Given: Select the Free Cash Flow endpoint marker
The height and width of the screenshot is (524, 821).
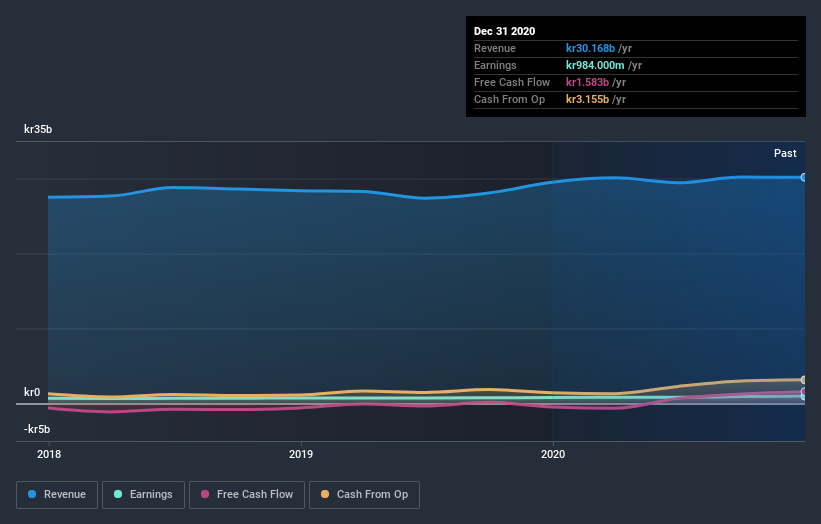Looking at the screenshot, I should coord(804,392).
